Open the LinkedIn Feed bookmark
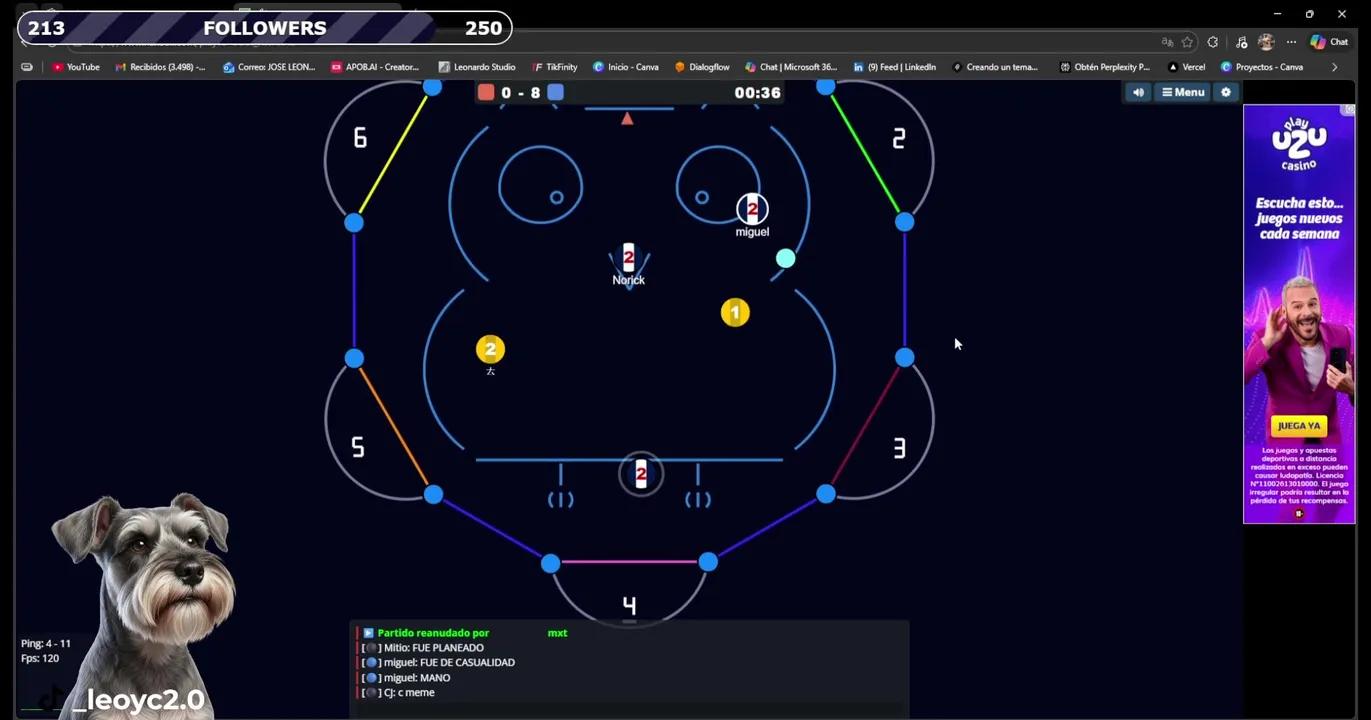This screenshot has width=1371, height=720. (x=894, y=67)
